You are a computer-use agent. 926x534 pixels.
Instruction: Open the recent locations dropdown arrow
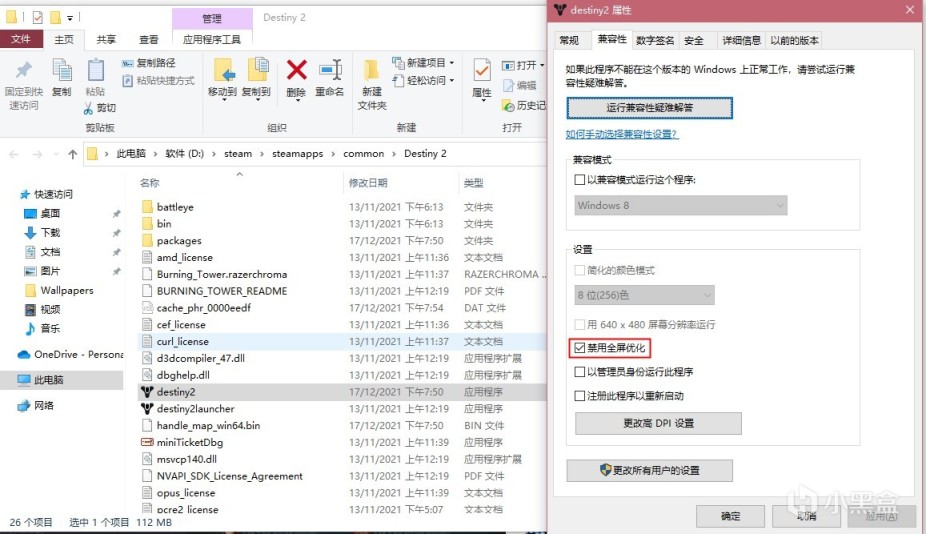coord(56,154)
